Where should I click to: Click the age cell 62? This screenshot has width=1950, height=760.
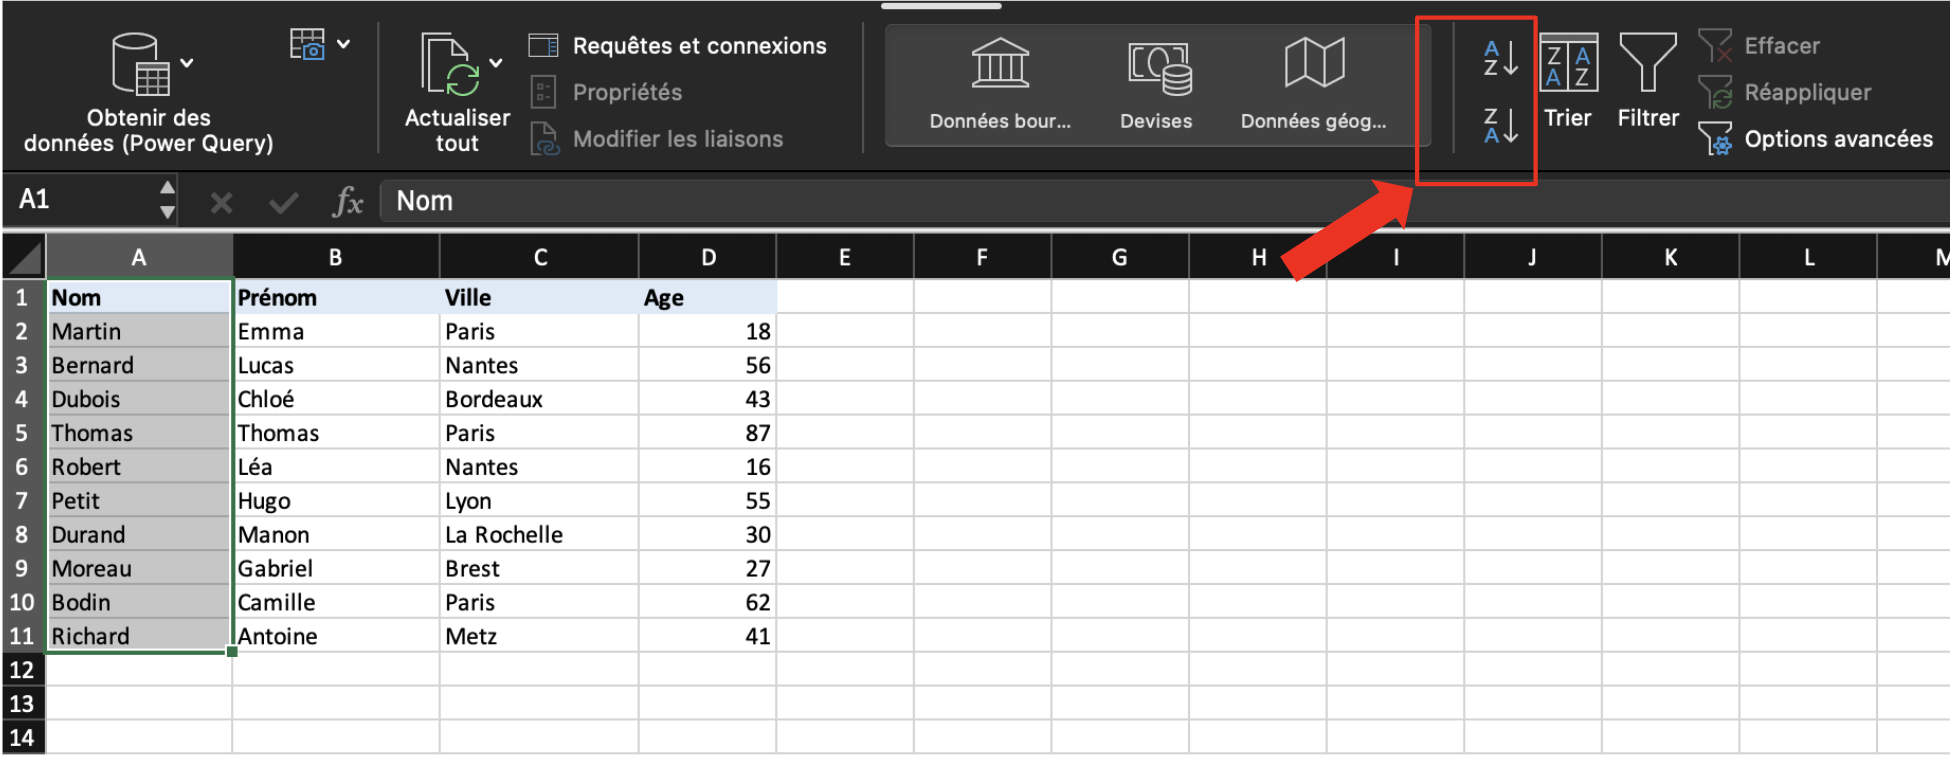coord(708,602)
